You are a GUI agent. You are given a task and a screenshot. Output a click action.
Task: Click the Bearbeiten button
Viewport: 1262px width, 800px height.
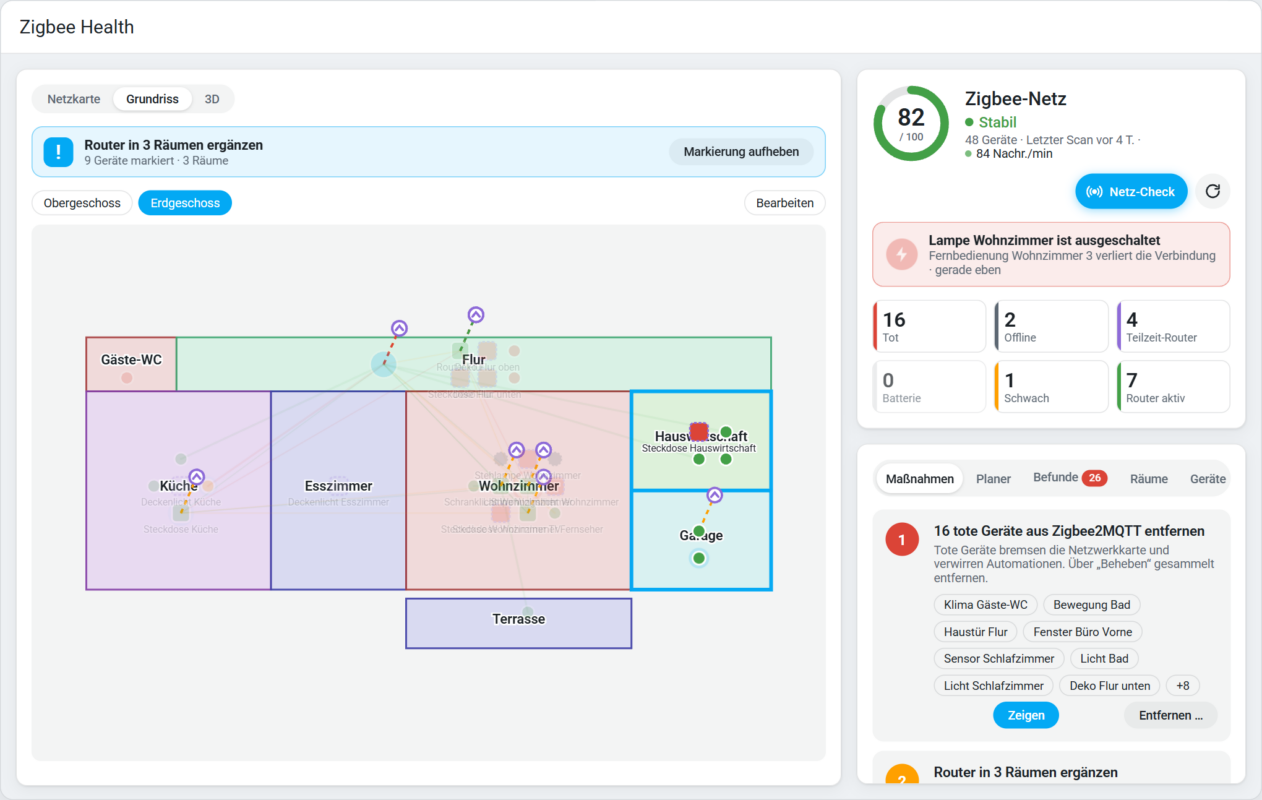pos(785,203)
